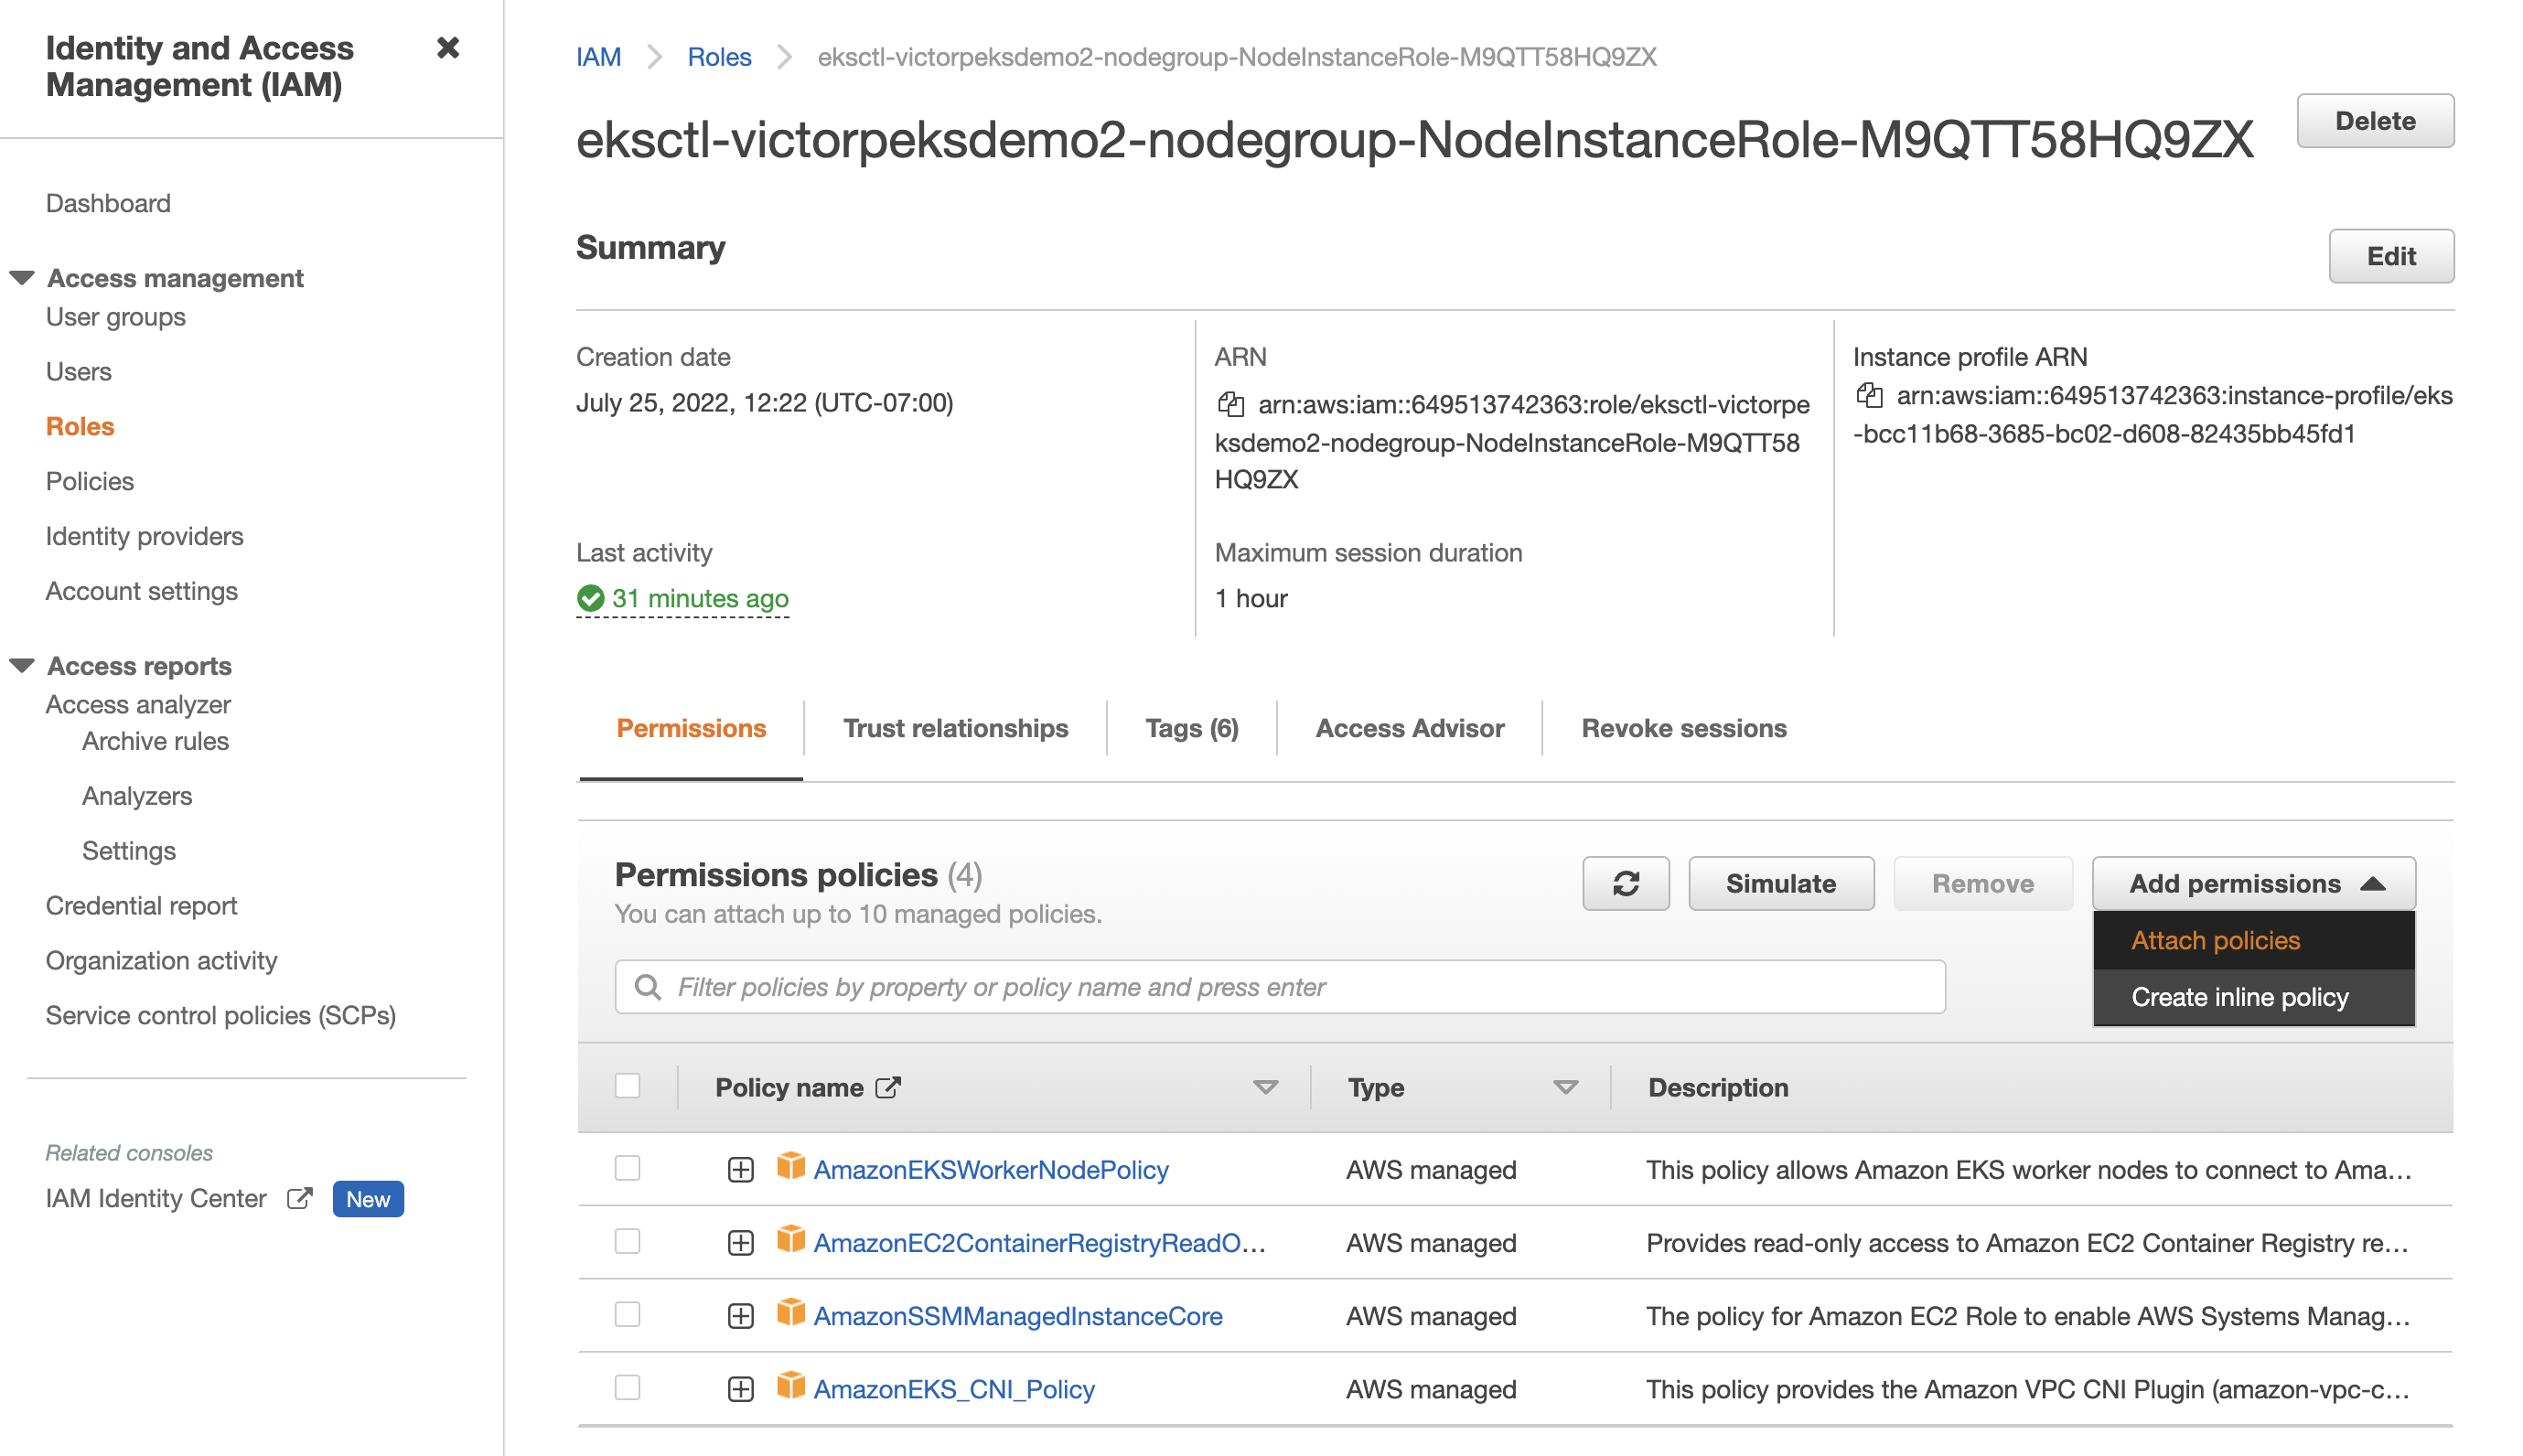Screen dimensions: 2523x1456
Task: Check the box for AmazonEKSWorkerNodePolicy
Action: 627,1167
